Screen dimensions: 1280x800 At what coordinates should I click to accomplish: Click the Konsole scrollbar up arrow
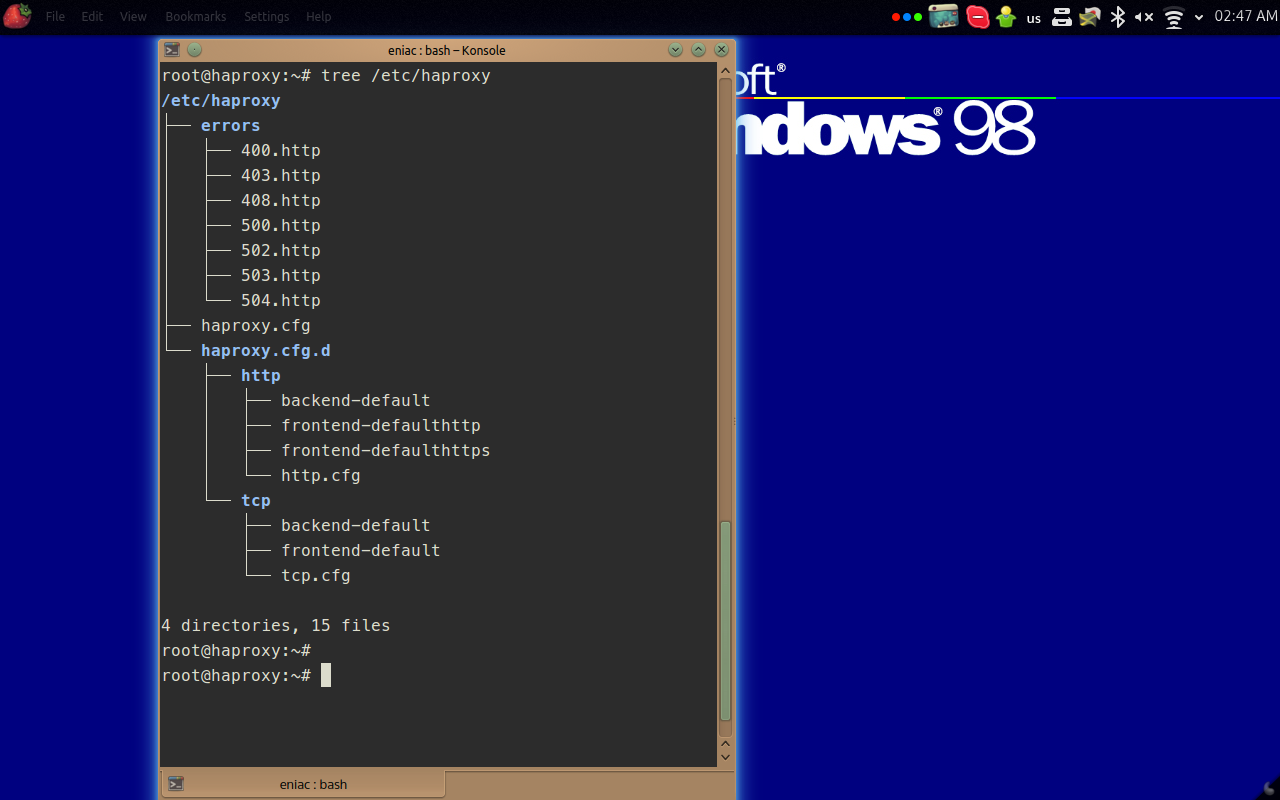726,70
